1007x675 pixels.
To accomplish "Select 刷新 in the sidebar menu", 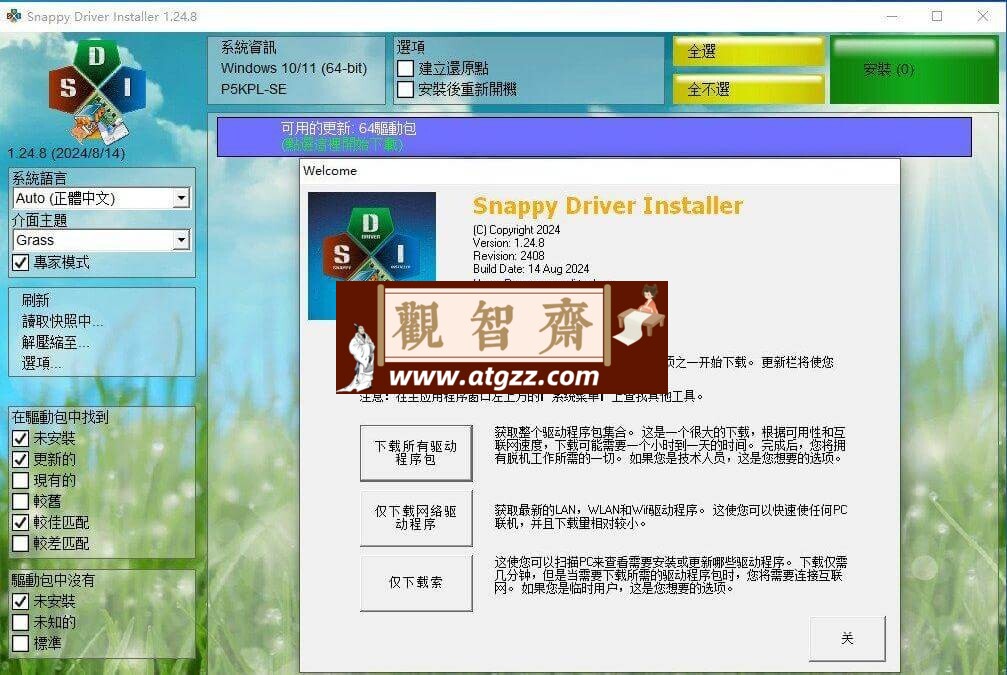I will point(35,300).
